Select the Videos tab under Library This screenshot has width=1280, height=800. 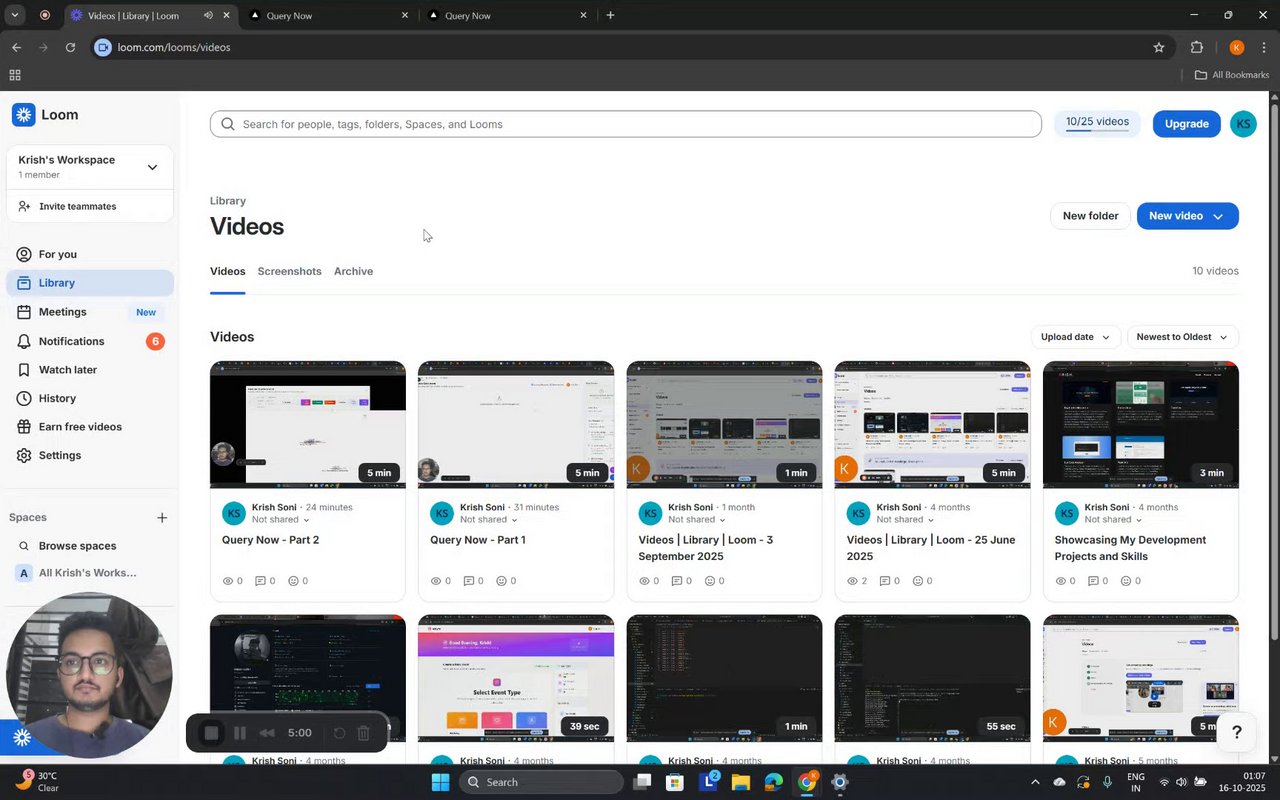227,272
